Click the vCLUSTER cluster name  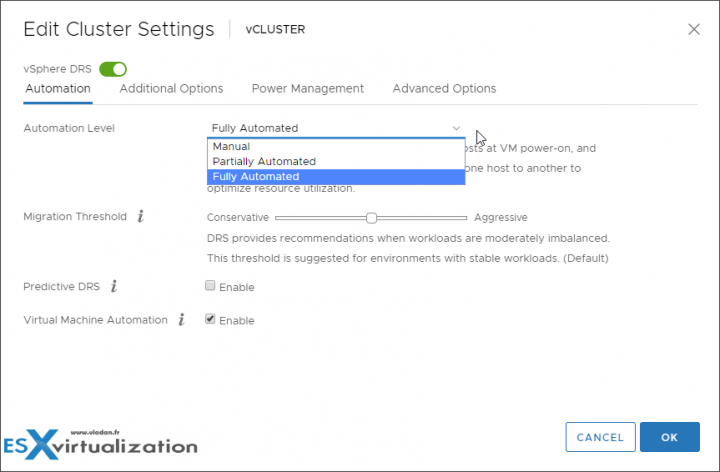[275, 29]
